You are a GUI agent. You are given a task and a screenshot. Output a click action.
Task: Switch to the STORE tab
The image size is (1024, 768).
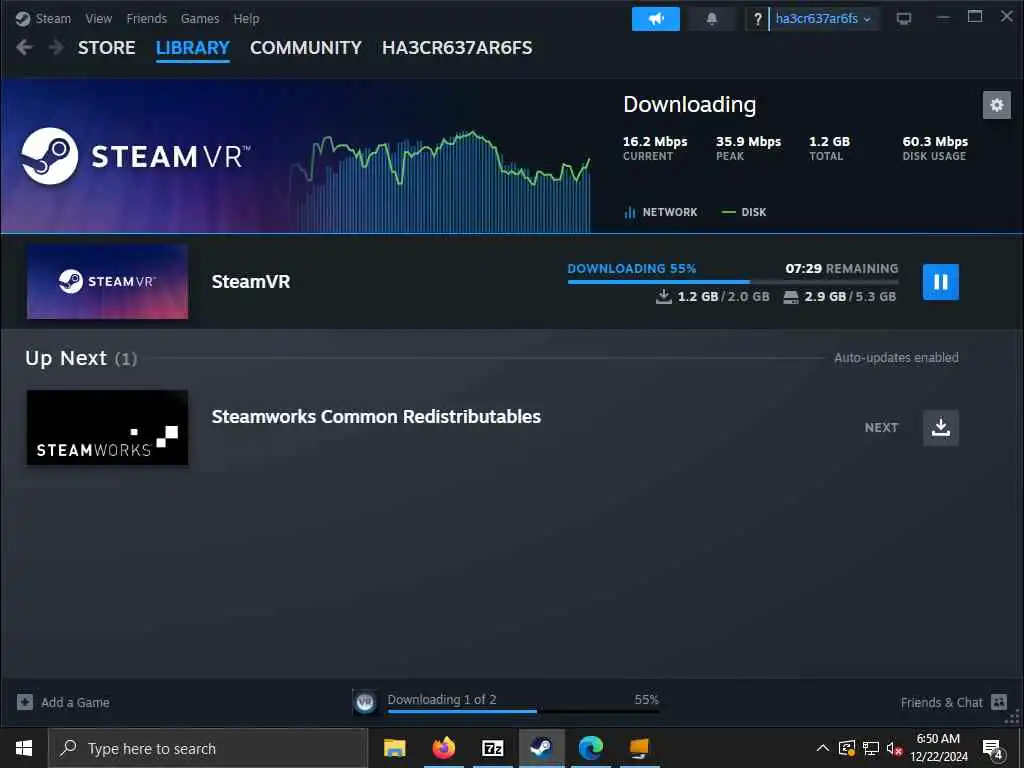pos(106,48)
